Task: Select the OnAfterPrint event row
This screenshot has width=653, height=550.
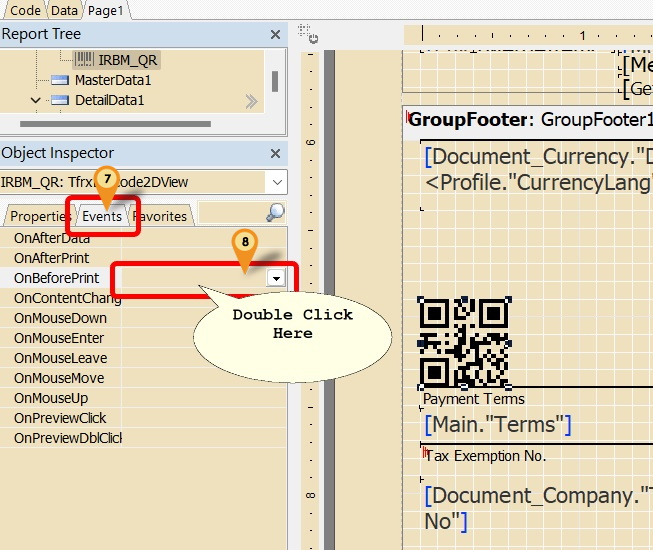Action: (52, 258)
